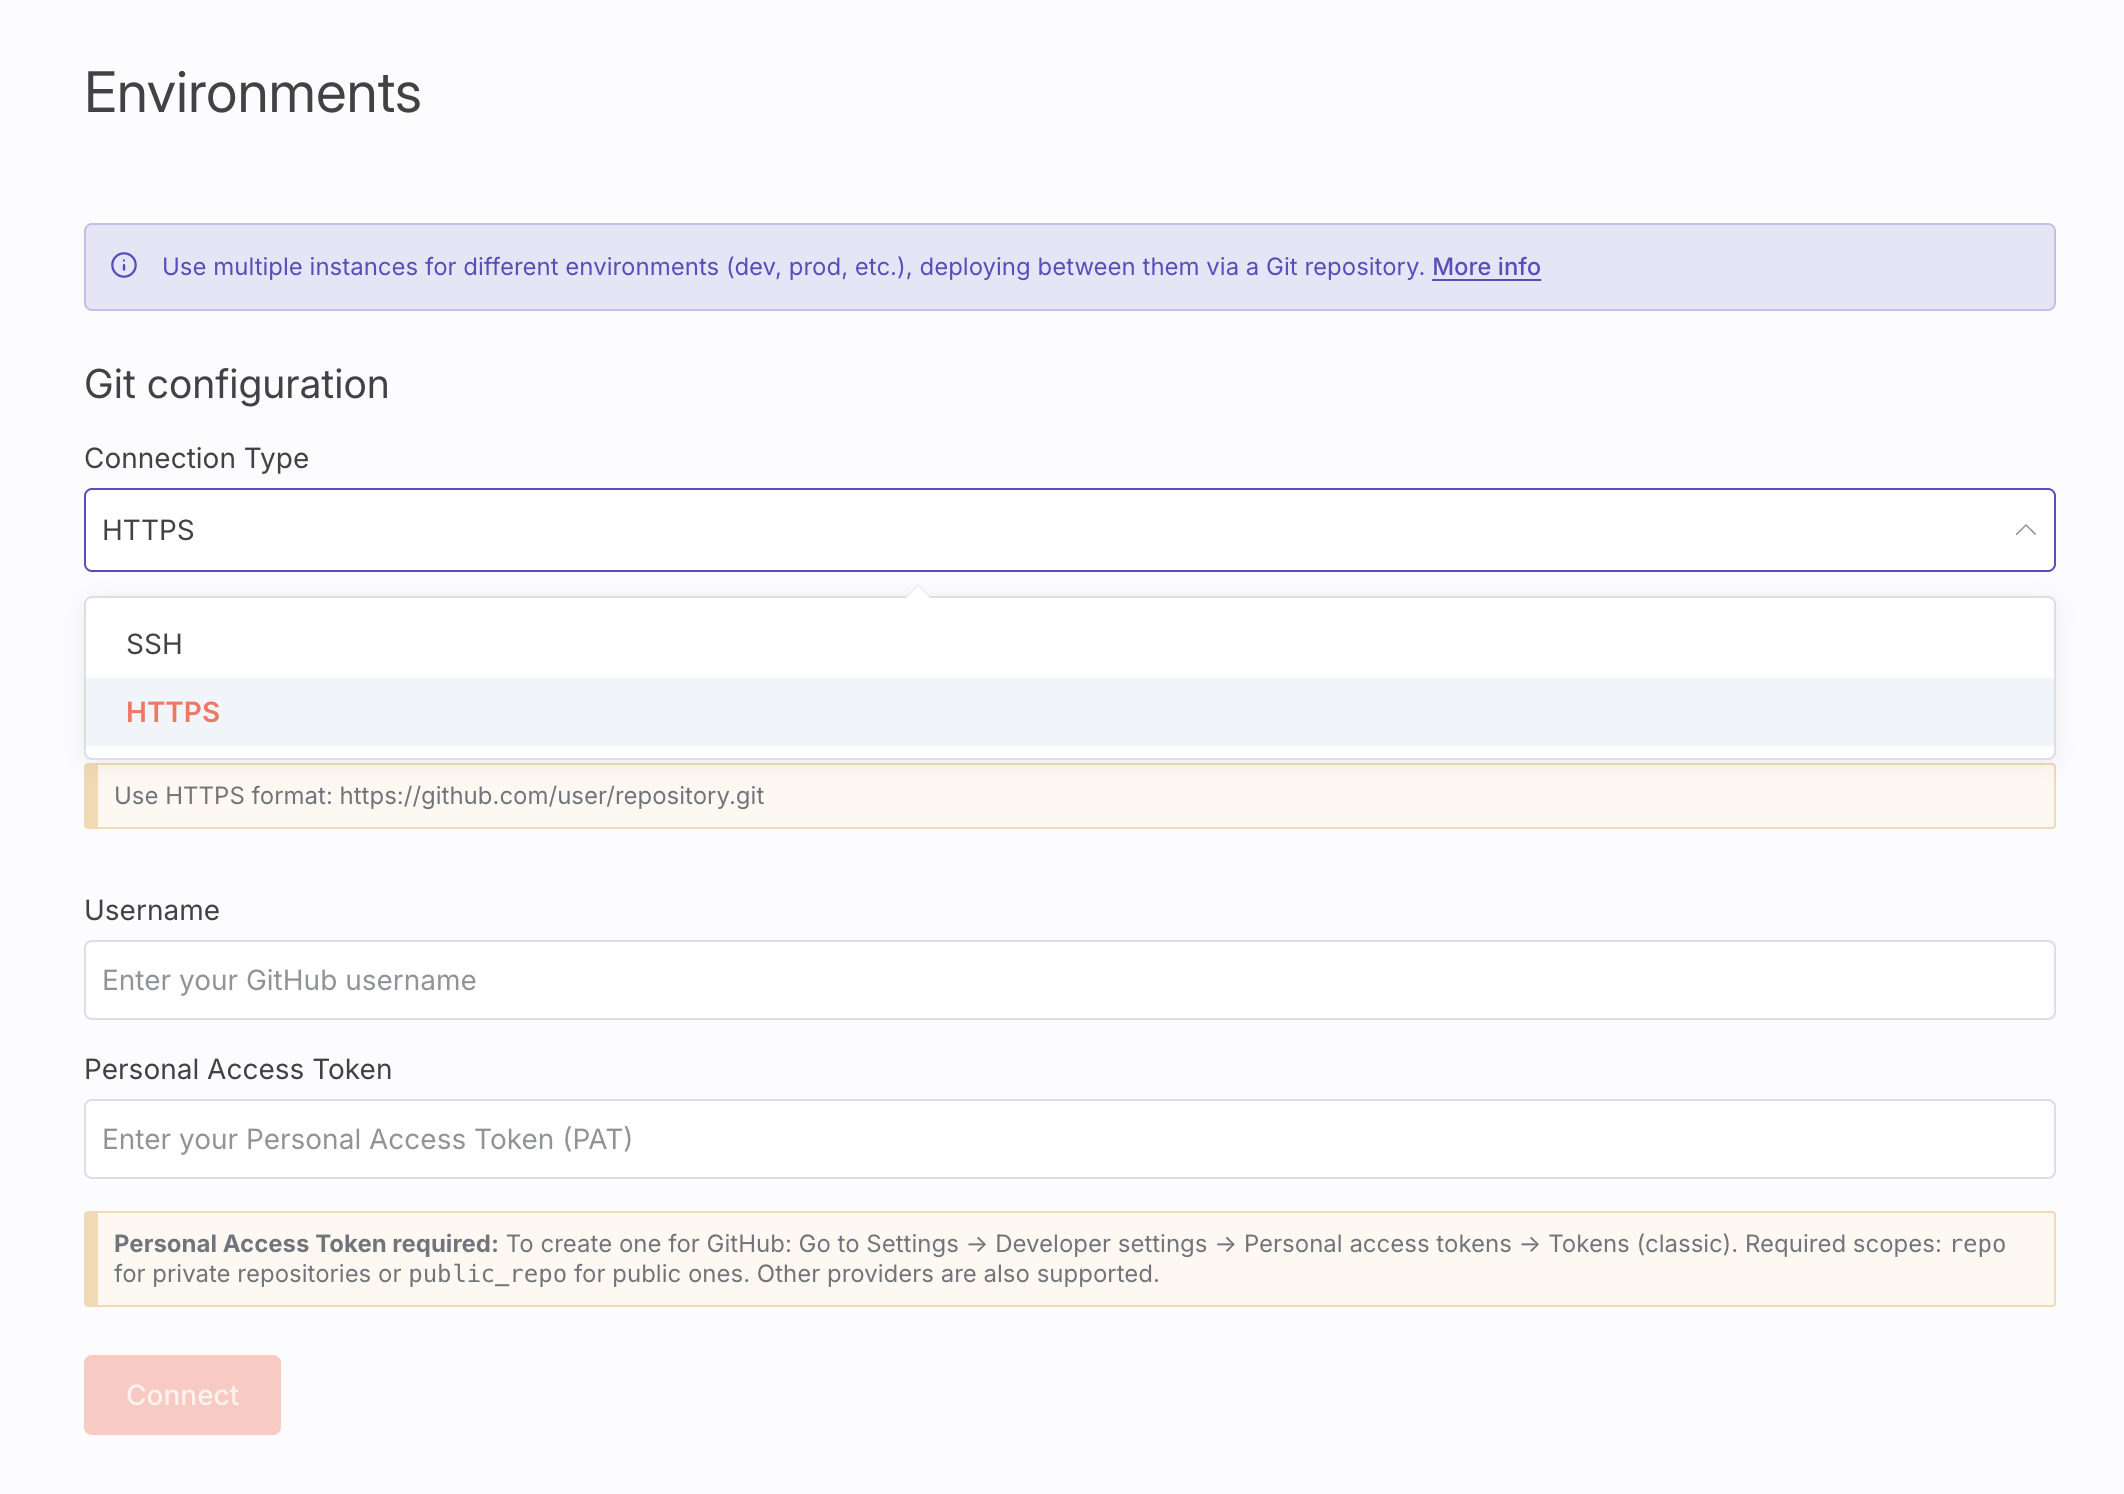Click the example github.com repository URL text

(552, 796)
